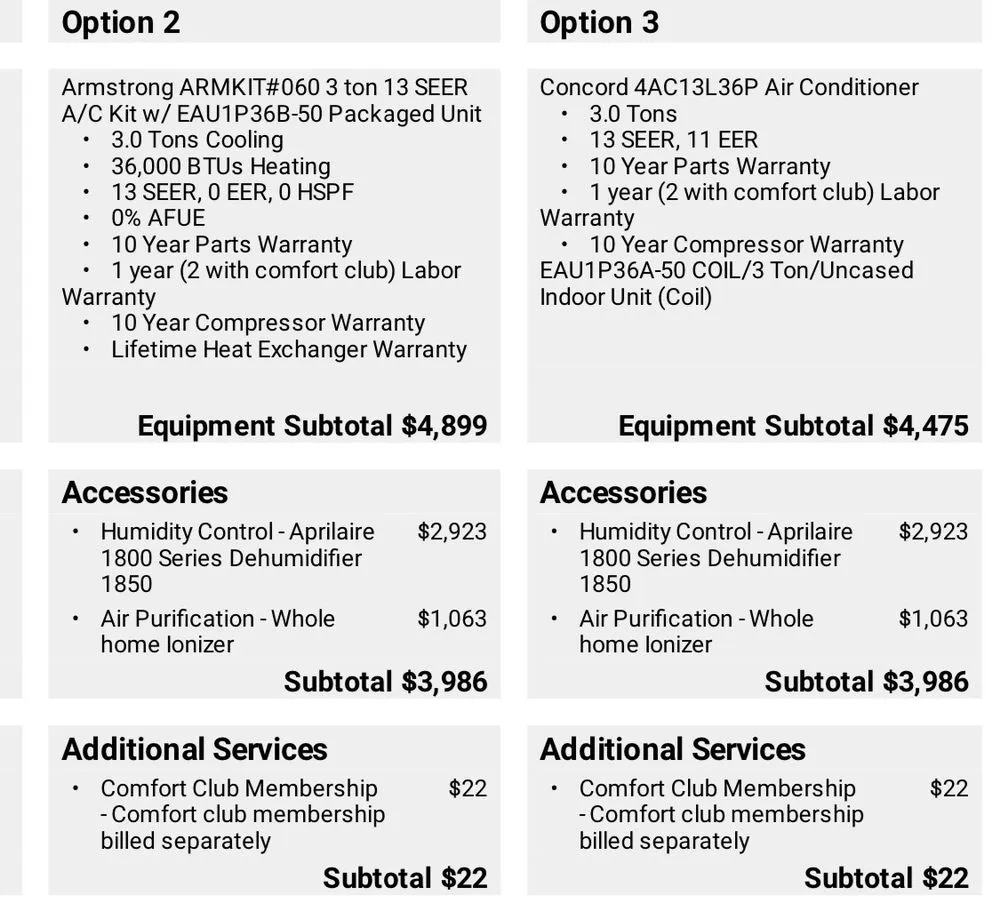Click the Option 3 heading

pyautogui.click(x=599, y=22)
